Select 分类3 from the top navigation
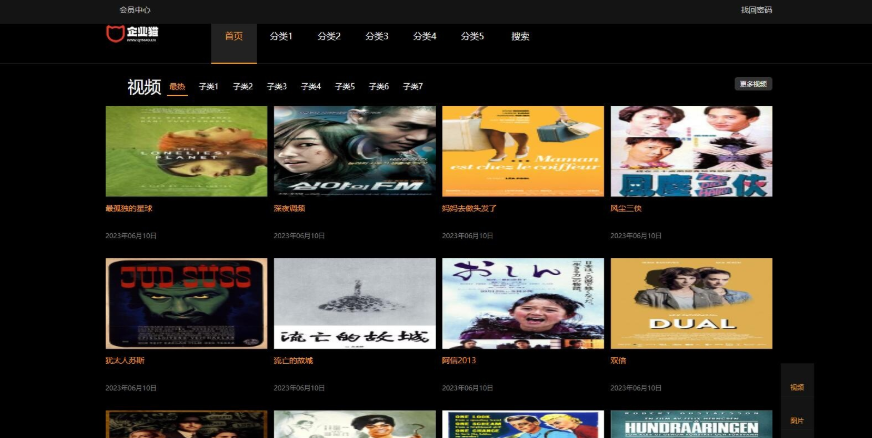This screenshot has height=438, width=872. 377,37
